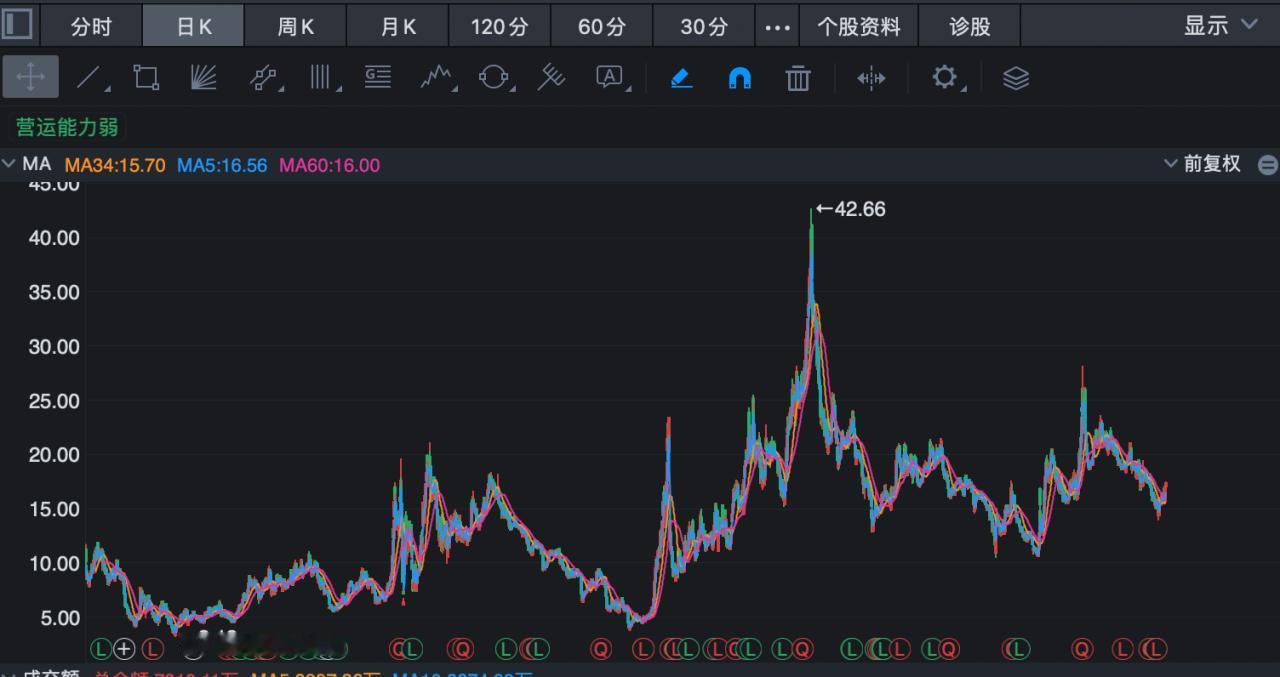Select the vertical cycle lines tool
The height and width of the screenshot is (677, 1280).
coord(322,77)
